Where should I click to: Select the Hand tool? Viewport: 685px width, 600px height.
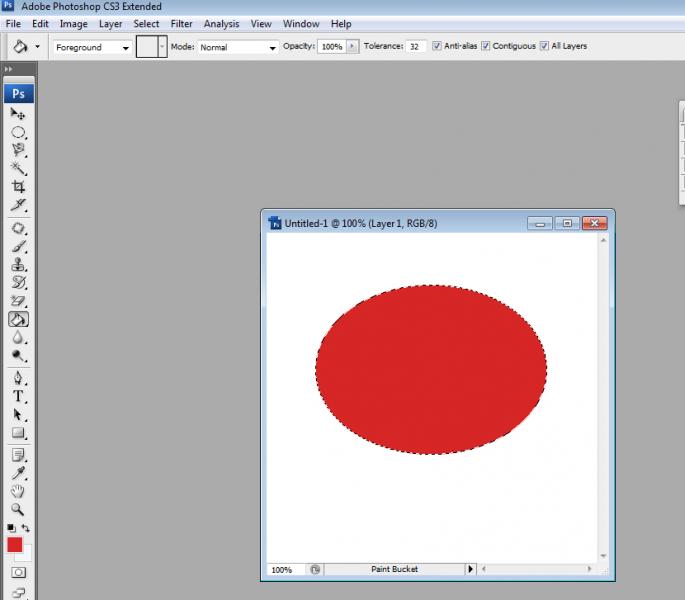(18, 491)
